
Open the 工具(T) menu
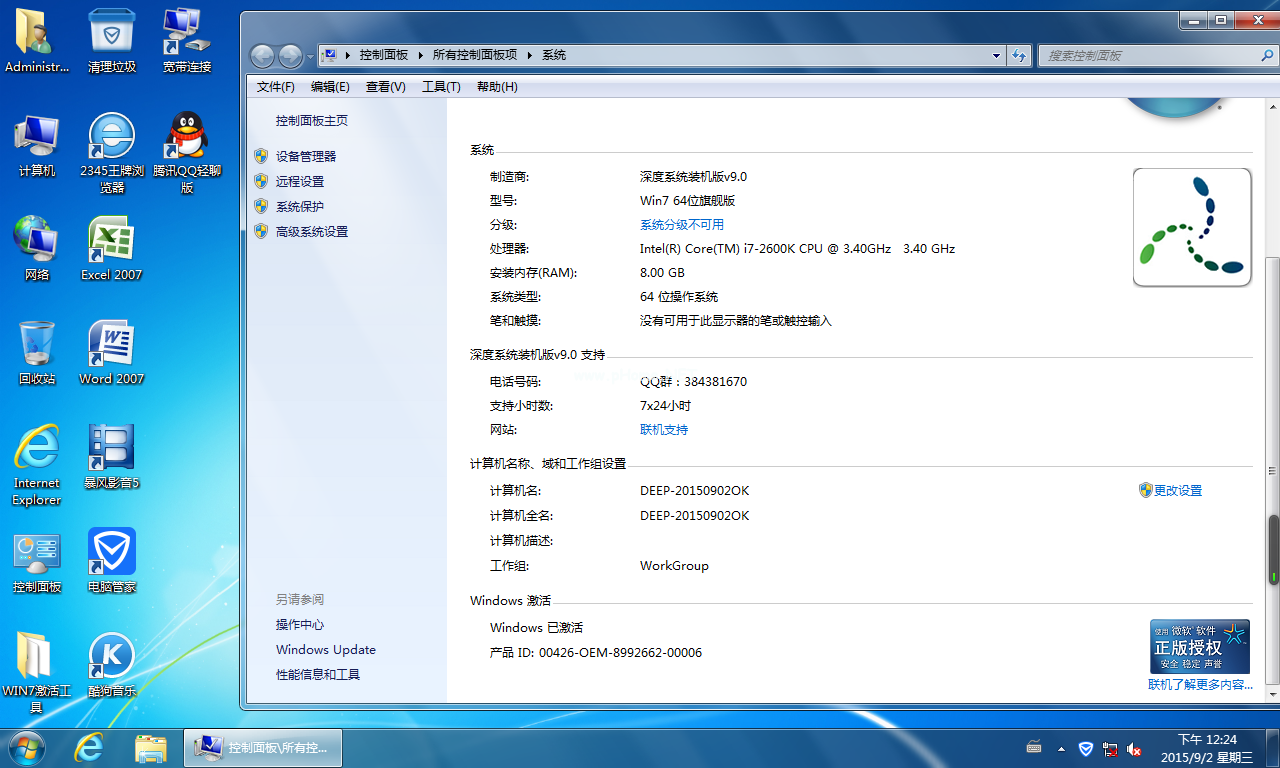[x=441, y=87]
